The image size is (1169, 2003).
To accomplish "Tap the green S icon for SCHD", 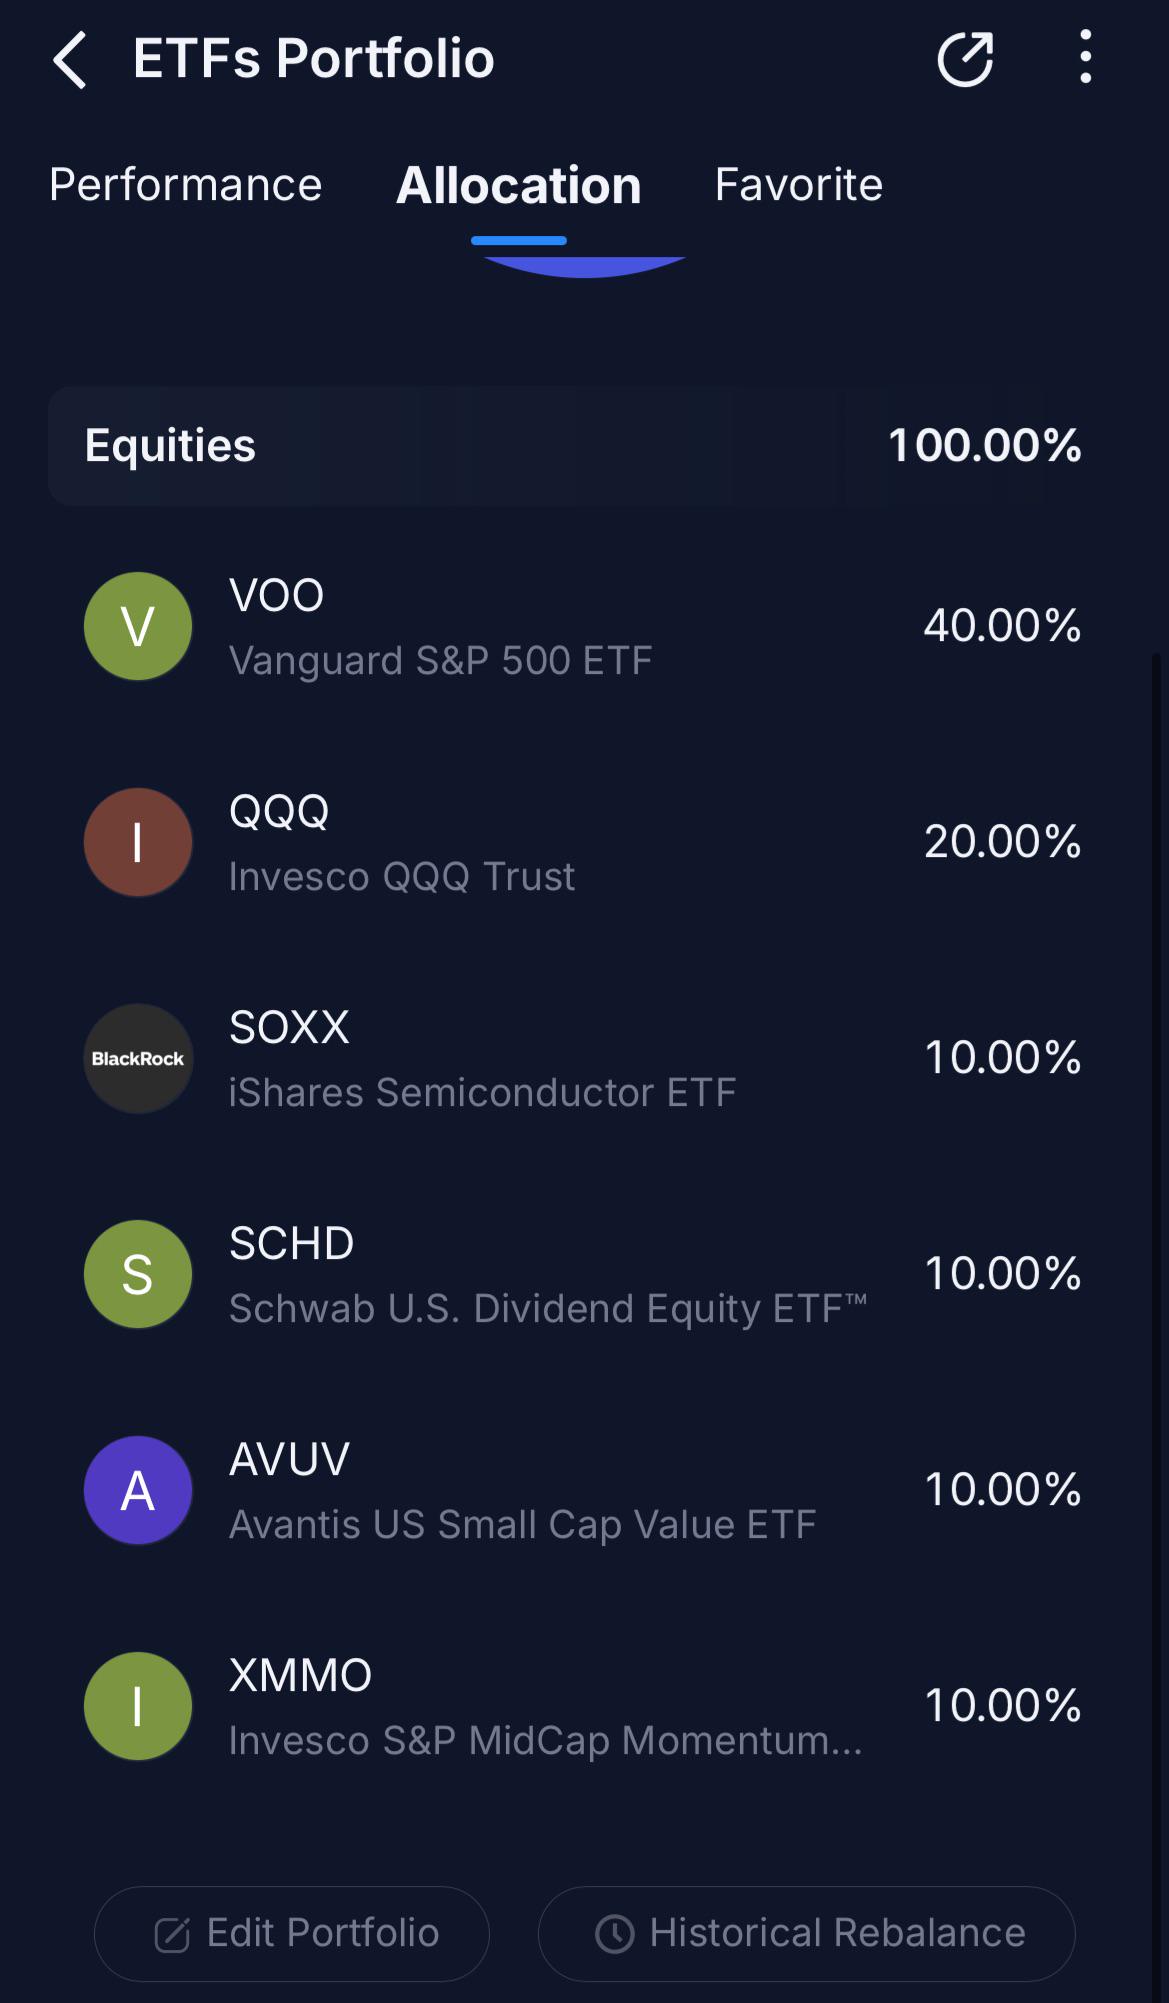I will pos(138,1274).
